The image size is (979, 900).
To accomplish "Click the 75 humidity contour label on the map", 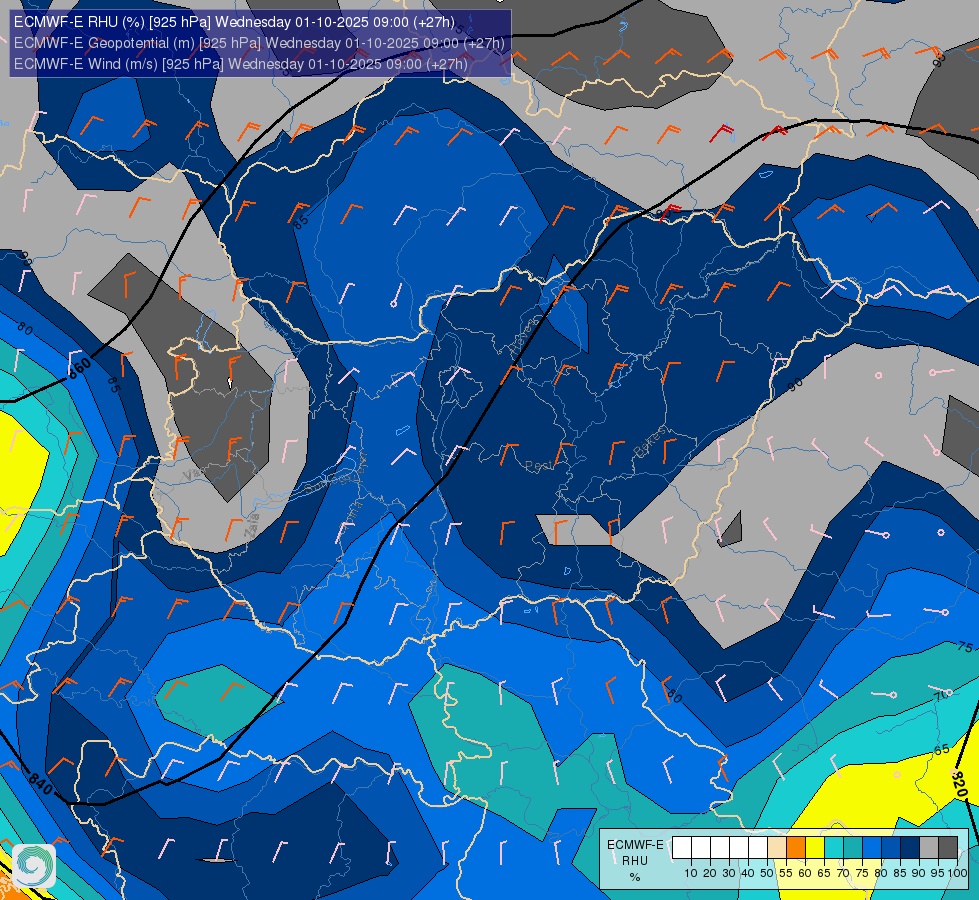I will click(965, 647).
